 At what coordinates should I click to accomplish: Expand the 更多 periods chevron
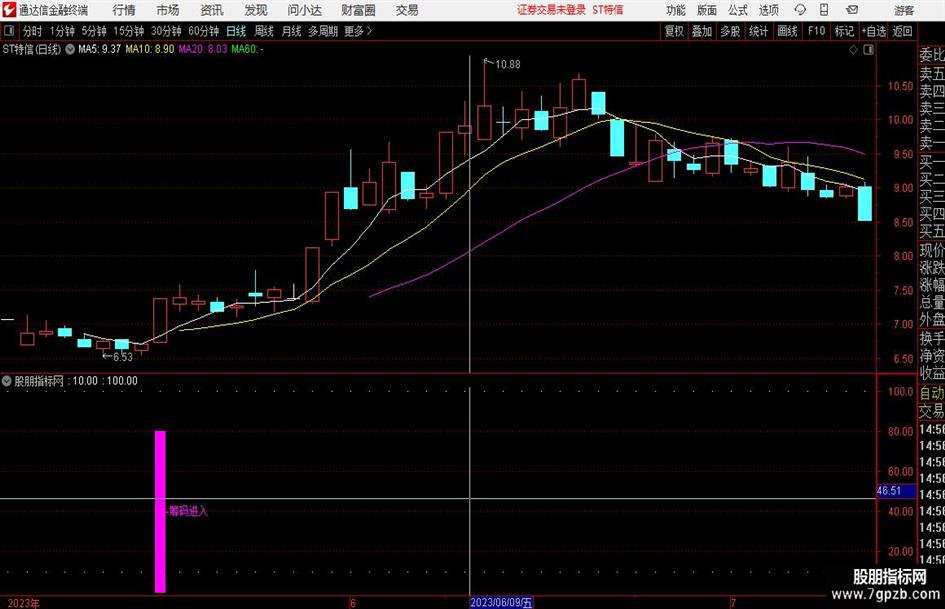click(369, 31)
